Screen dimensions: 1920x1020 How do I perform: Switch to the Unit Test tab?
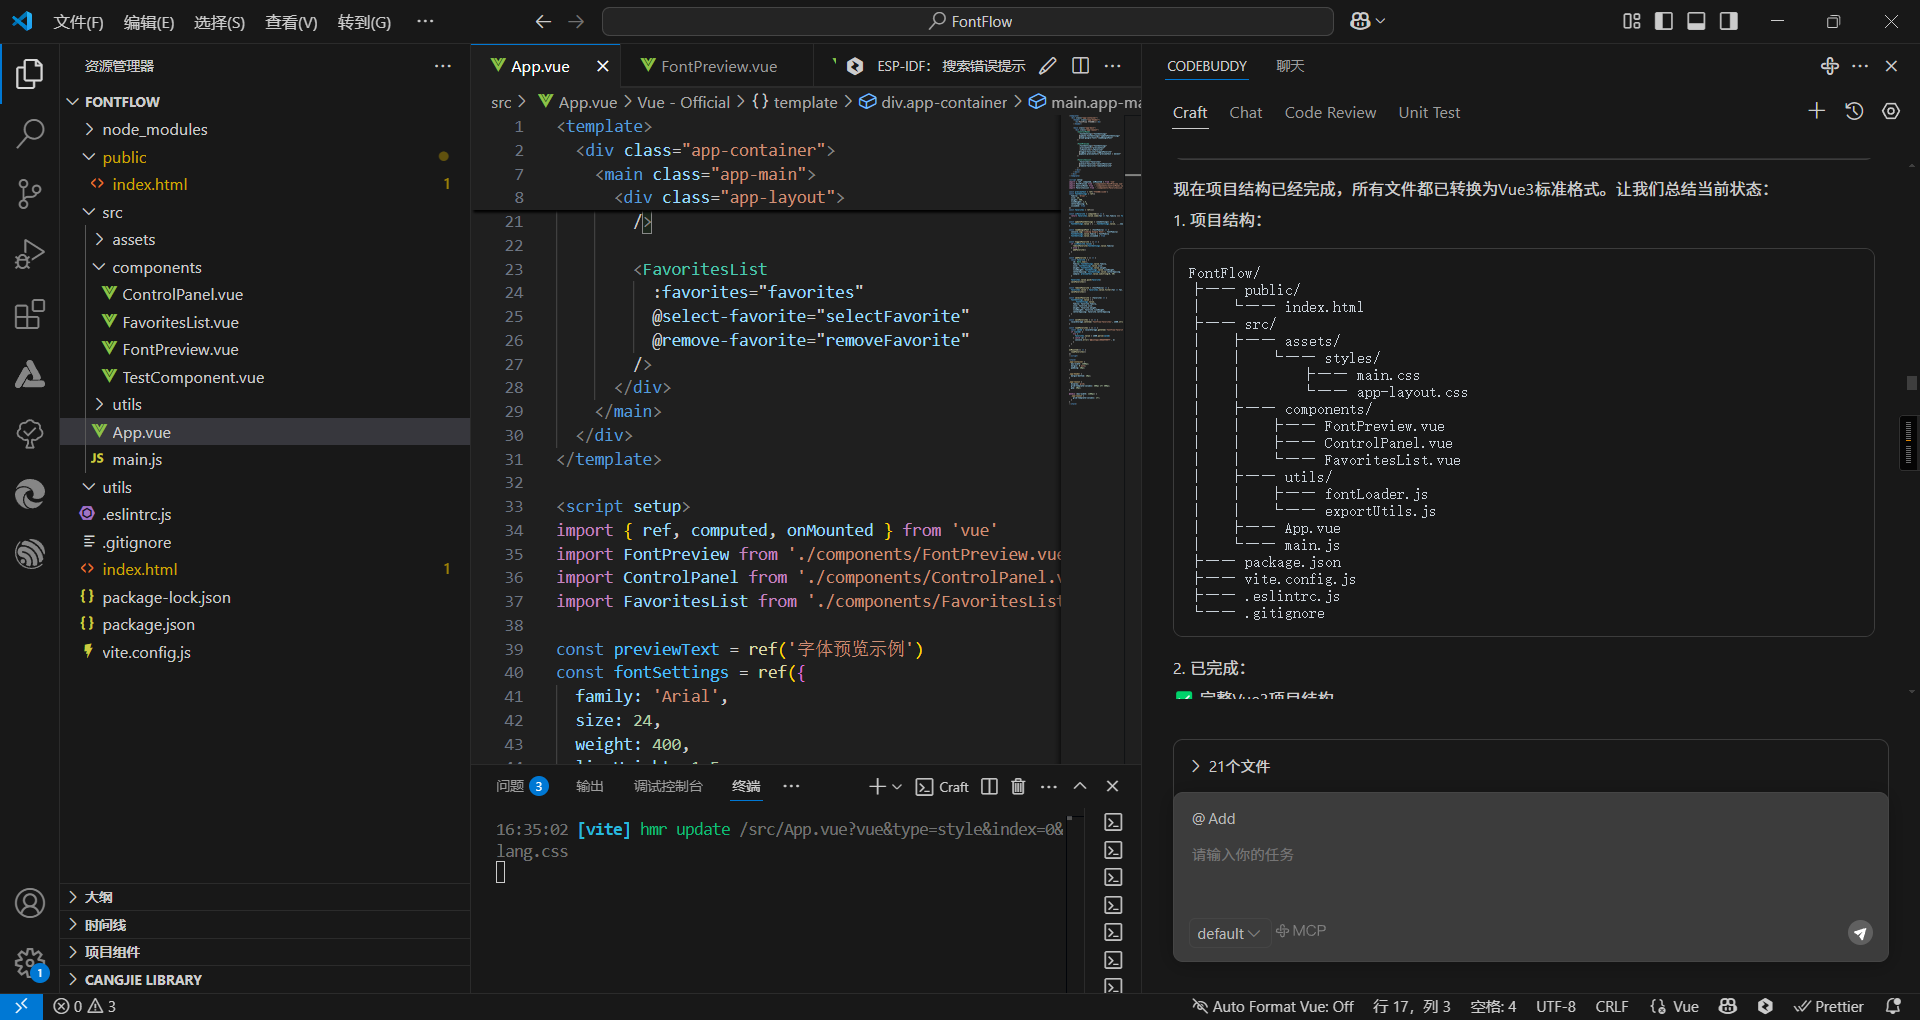point(1429,112)
